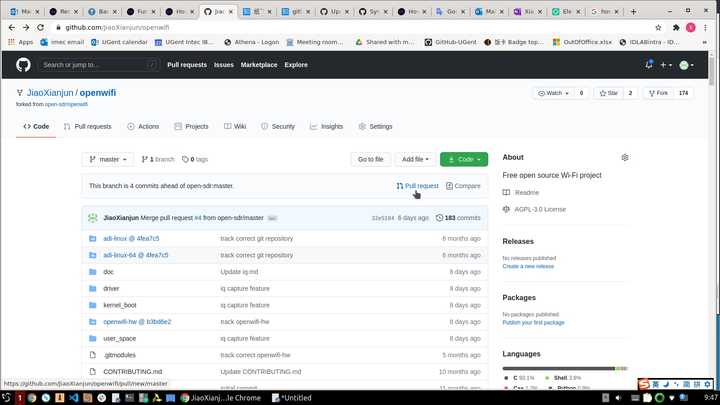Open the JiaoXianjun owner link
This screenshot has height=405, width=720.
click(x=50, y=93)
